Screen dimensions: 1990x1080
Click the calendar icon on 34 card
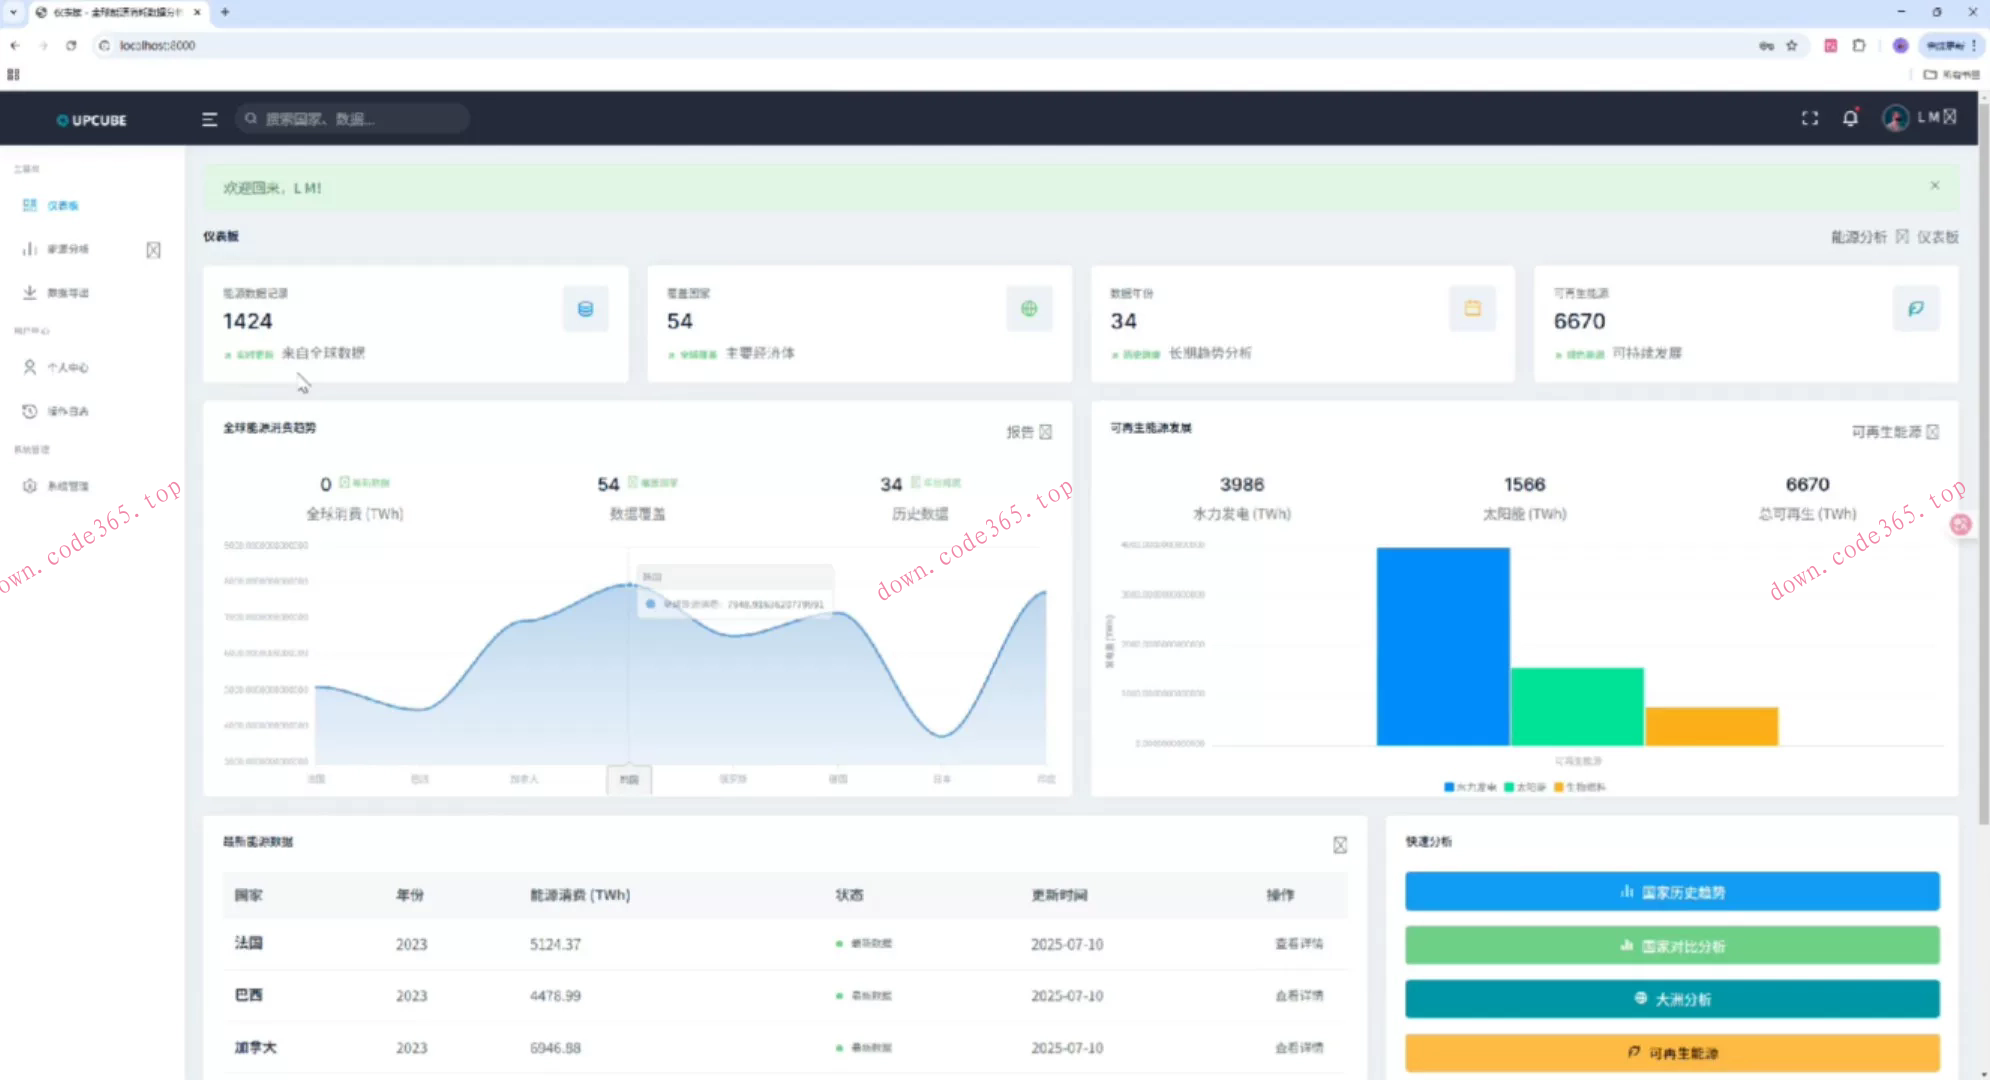click(x=1472, y=309)
